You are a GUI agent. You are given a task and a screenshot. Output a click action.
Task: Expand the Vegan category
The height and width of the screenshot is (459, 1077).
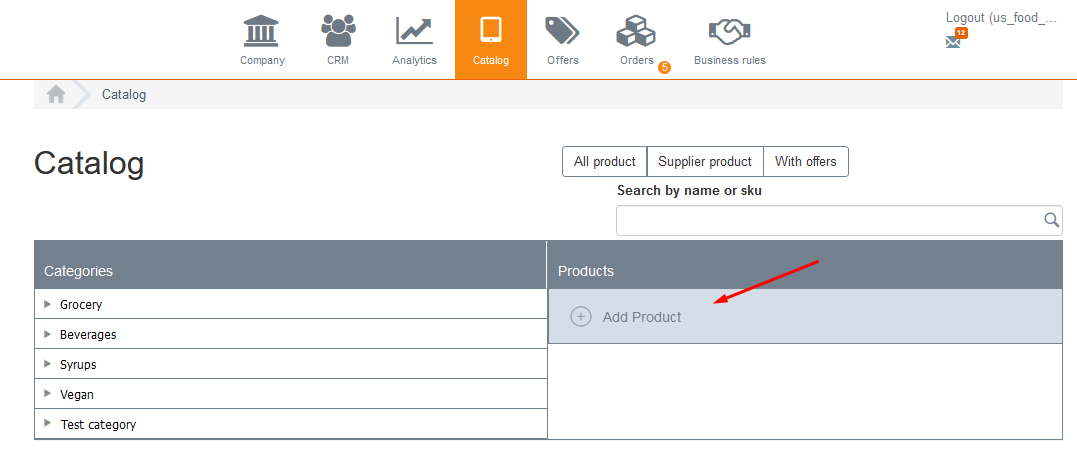[48, 394]
